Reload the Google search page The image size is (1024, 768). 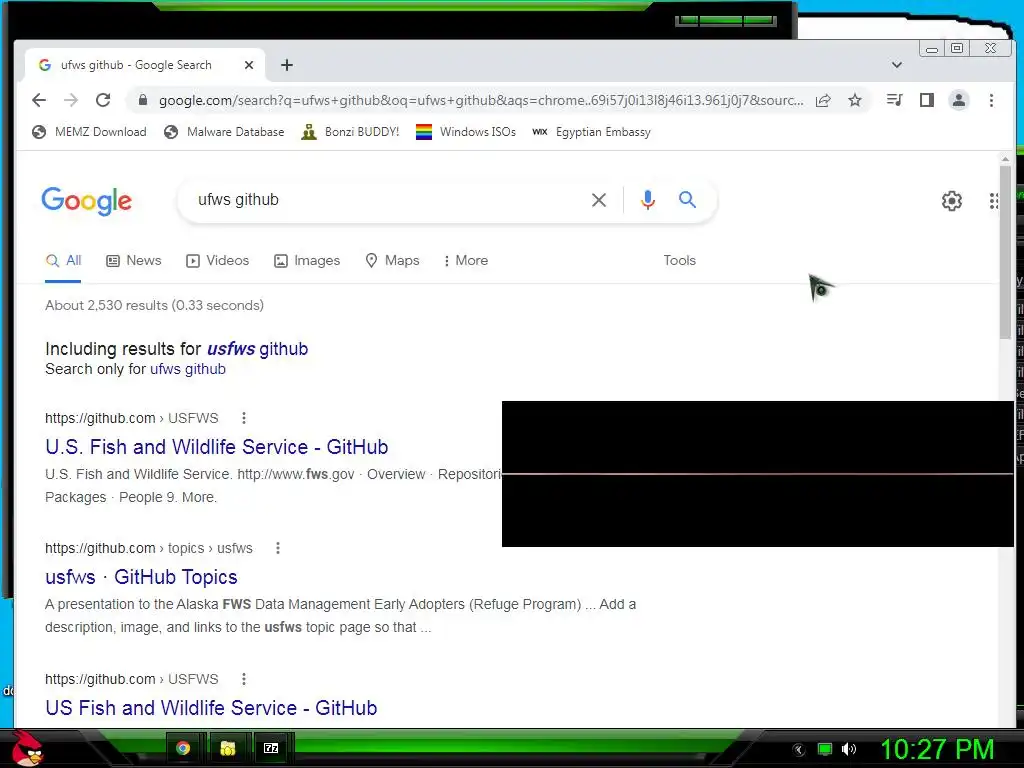pyautogui.click(x=103, y=100)
